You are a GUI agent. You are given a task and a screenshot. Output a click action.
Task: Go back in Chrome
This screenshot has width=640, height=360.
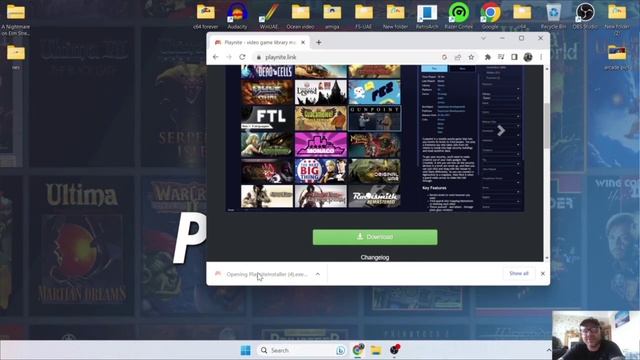pos(216,57)
